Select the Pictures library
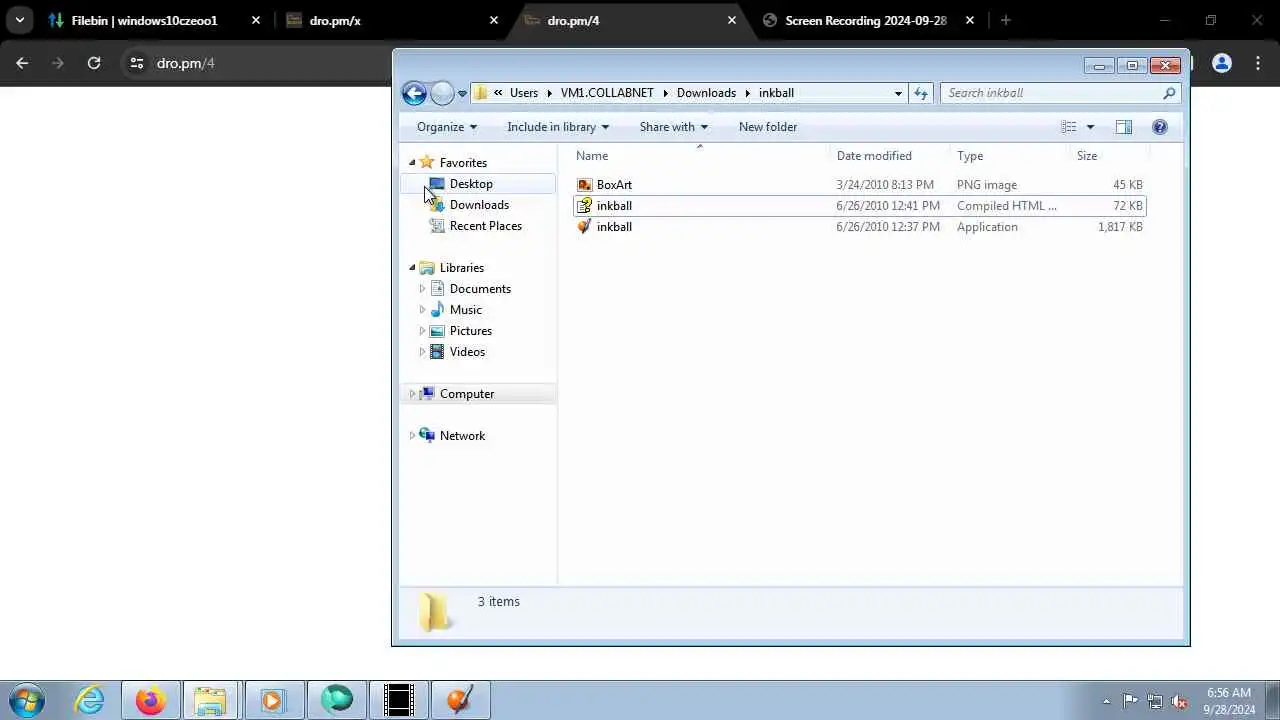This screenshot has width=1280, height=720. pyautogui.click(x=471, y=331)
